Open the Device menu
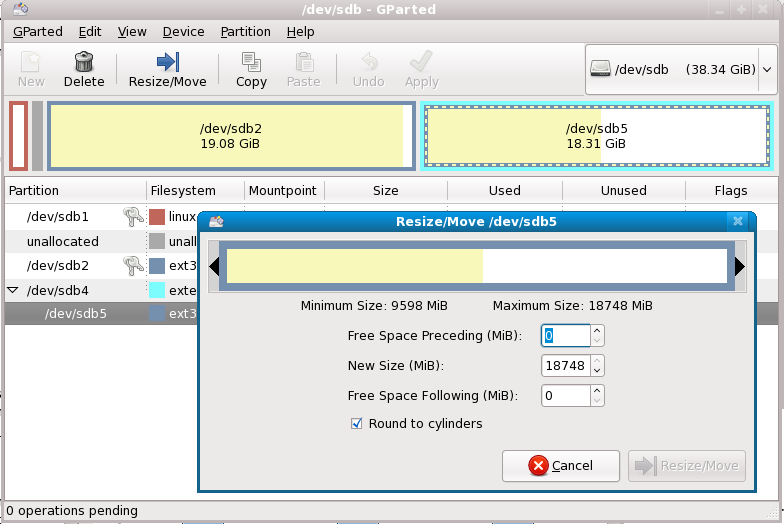 pos(184,32)
